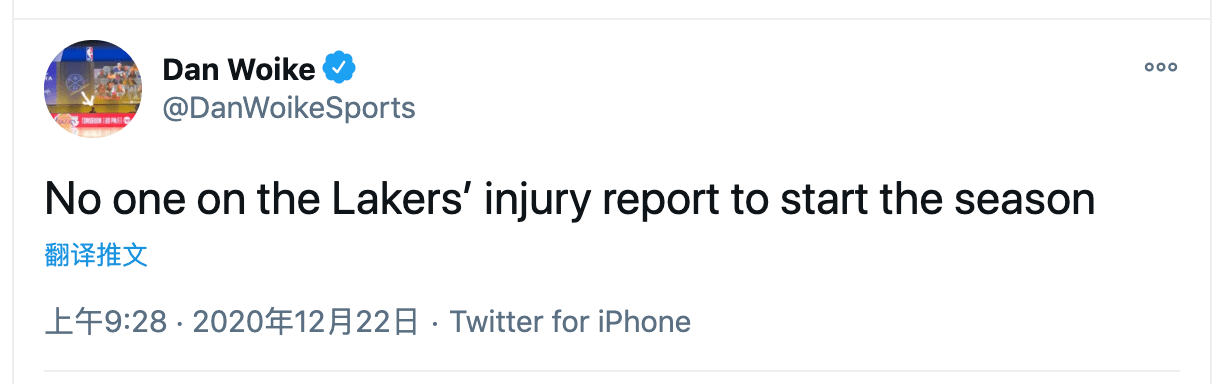This screenshot has width=1224, height=384.
Task: Click the white arrow inside the avatar image
Action: tap(86, 100)
